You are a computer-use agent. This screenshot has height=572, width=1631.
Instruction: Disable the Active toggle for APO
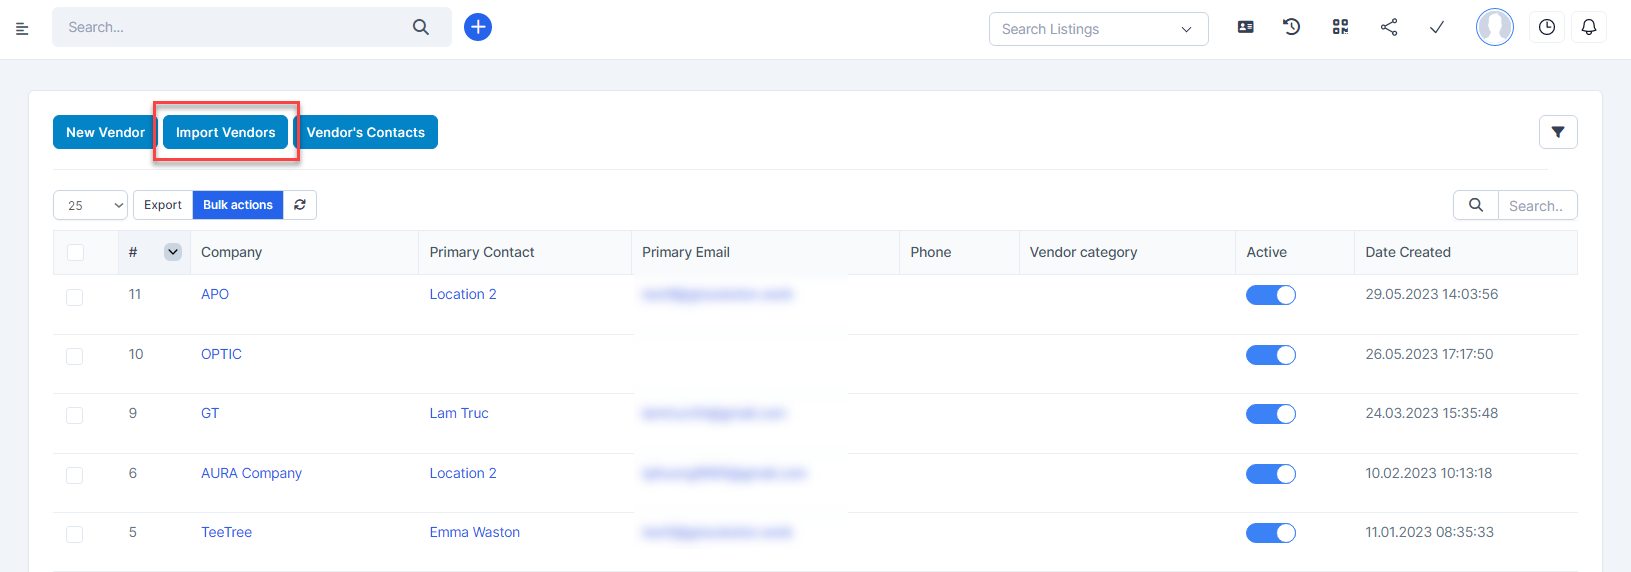pos(1270,295)
